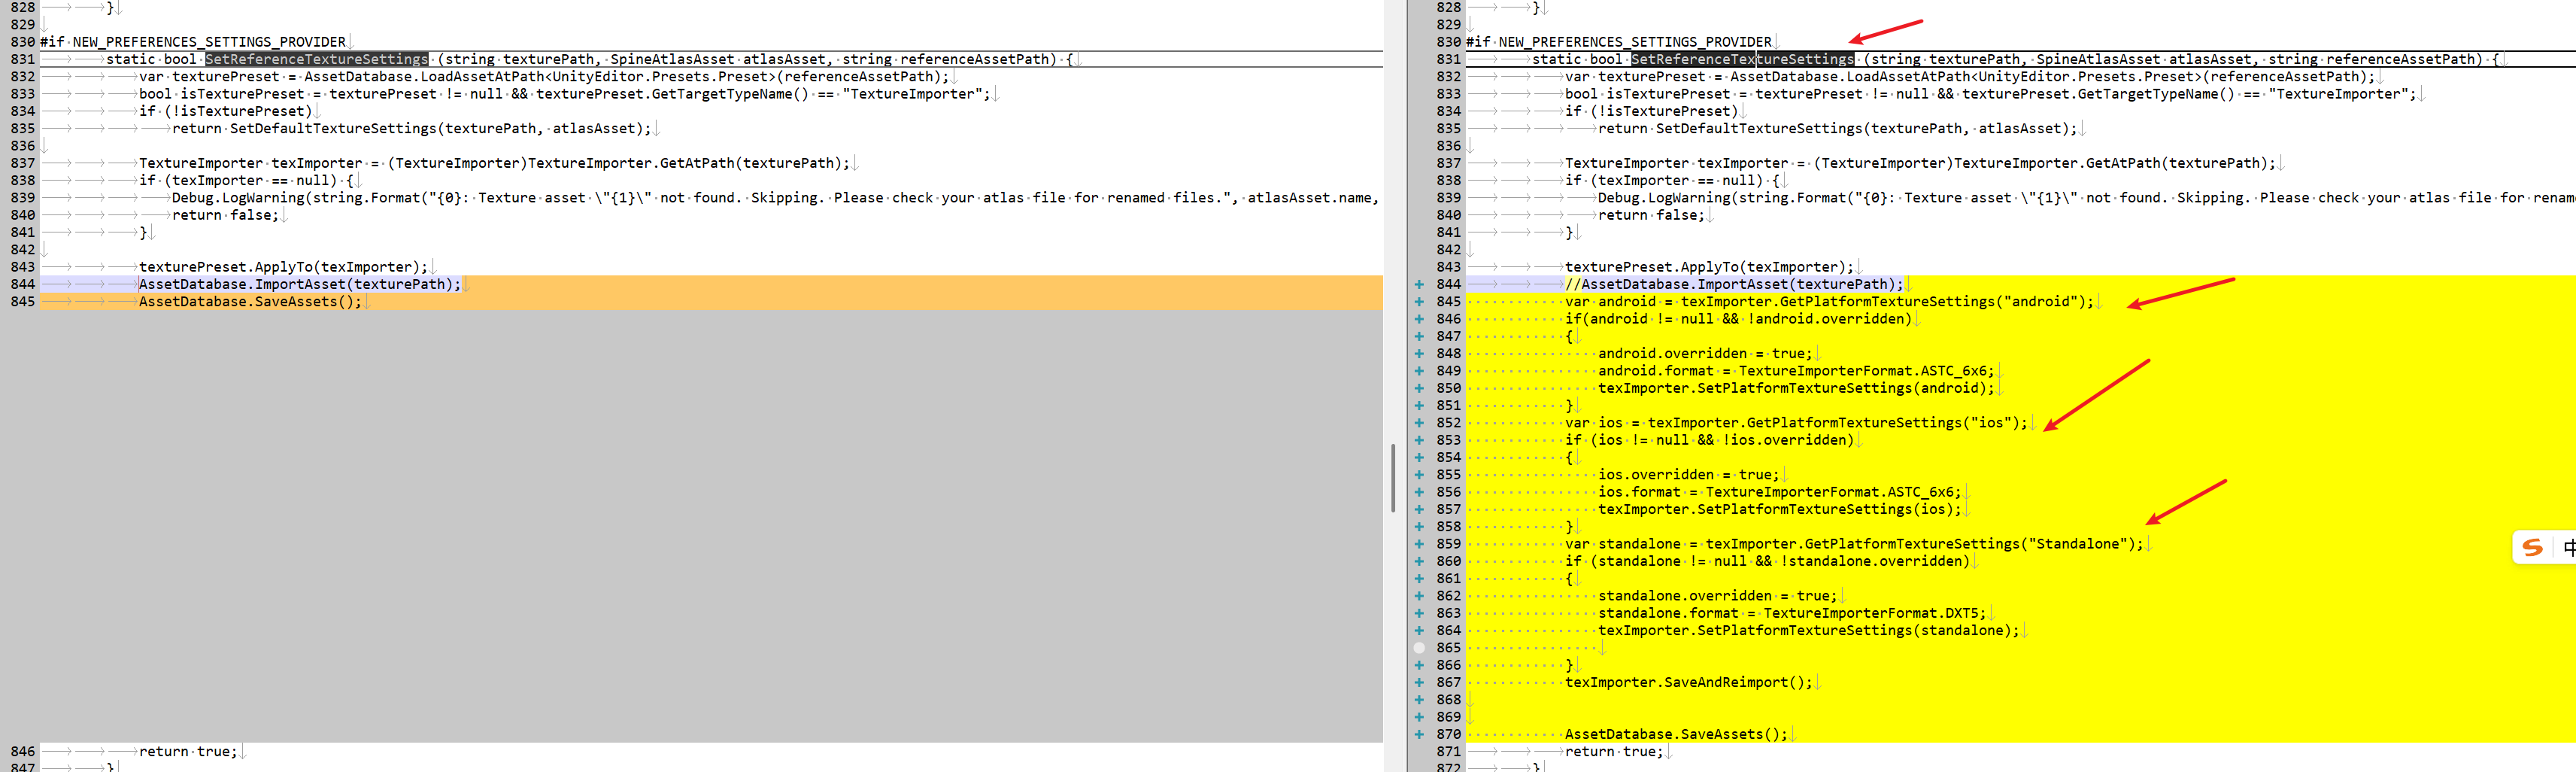This screenshot has height=772, width=2576.
Task: Click highlighted SetReferenceTextureSettings in left pane
Action: (317, 59)
